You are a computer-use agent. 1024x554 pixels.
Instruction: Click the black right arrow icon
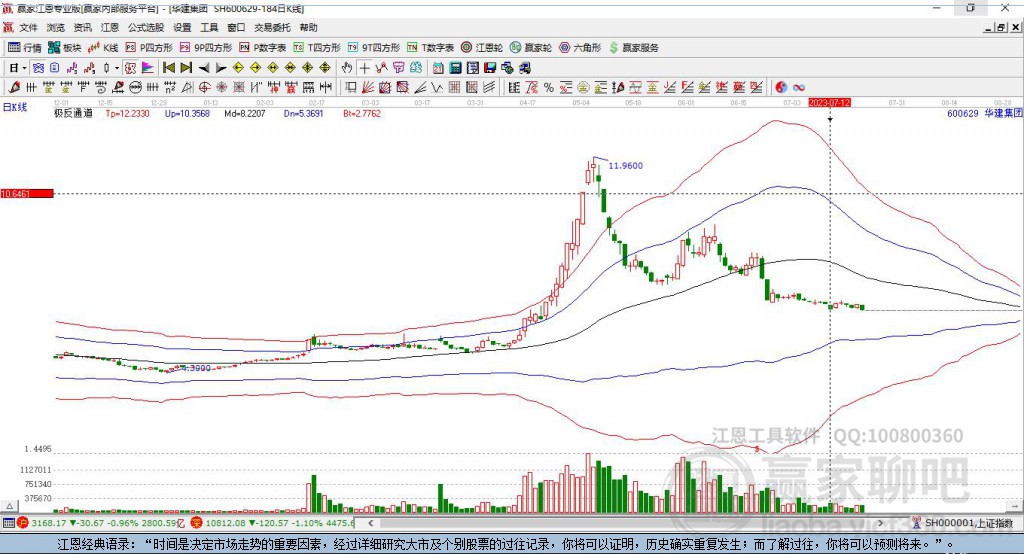point(221,68)
